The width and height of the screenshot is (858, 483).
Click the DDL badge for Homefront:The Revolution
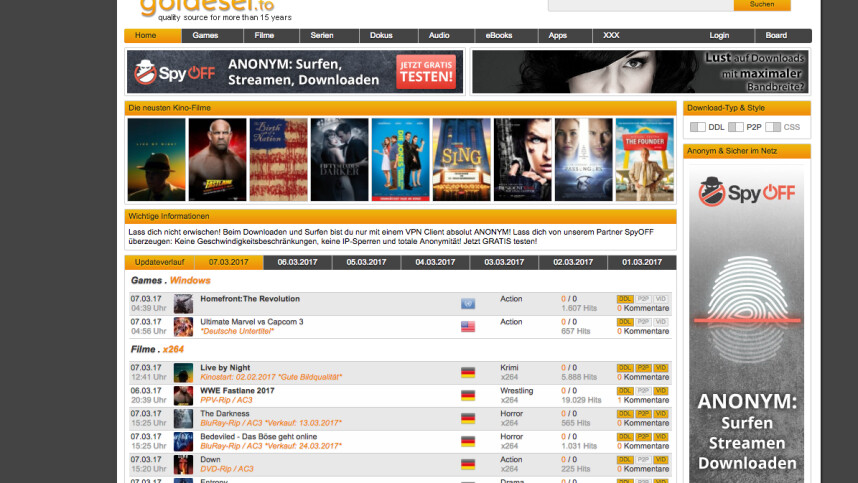(x=625, y=299)
